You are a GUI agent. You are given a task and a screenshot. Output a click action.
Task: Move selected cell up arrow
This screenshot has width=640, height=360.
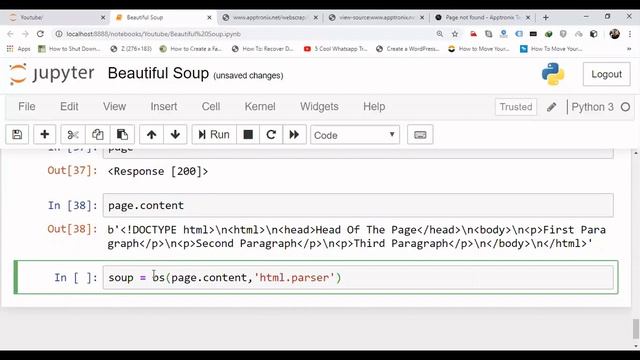click(x=151, y=135)
